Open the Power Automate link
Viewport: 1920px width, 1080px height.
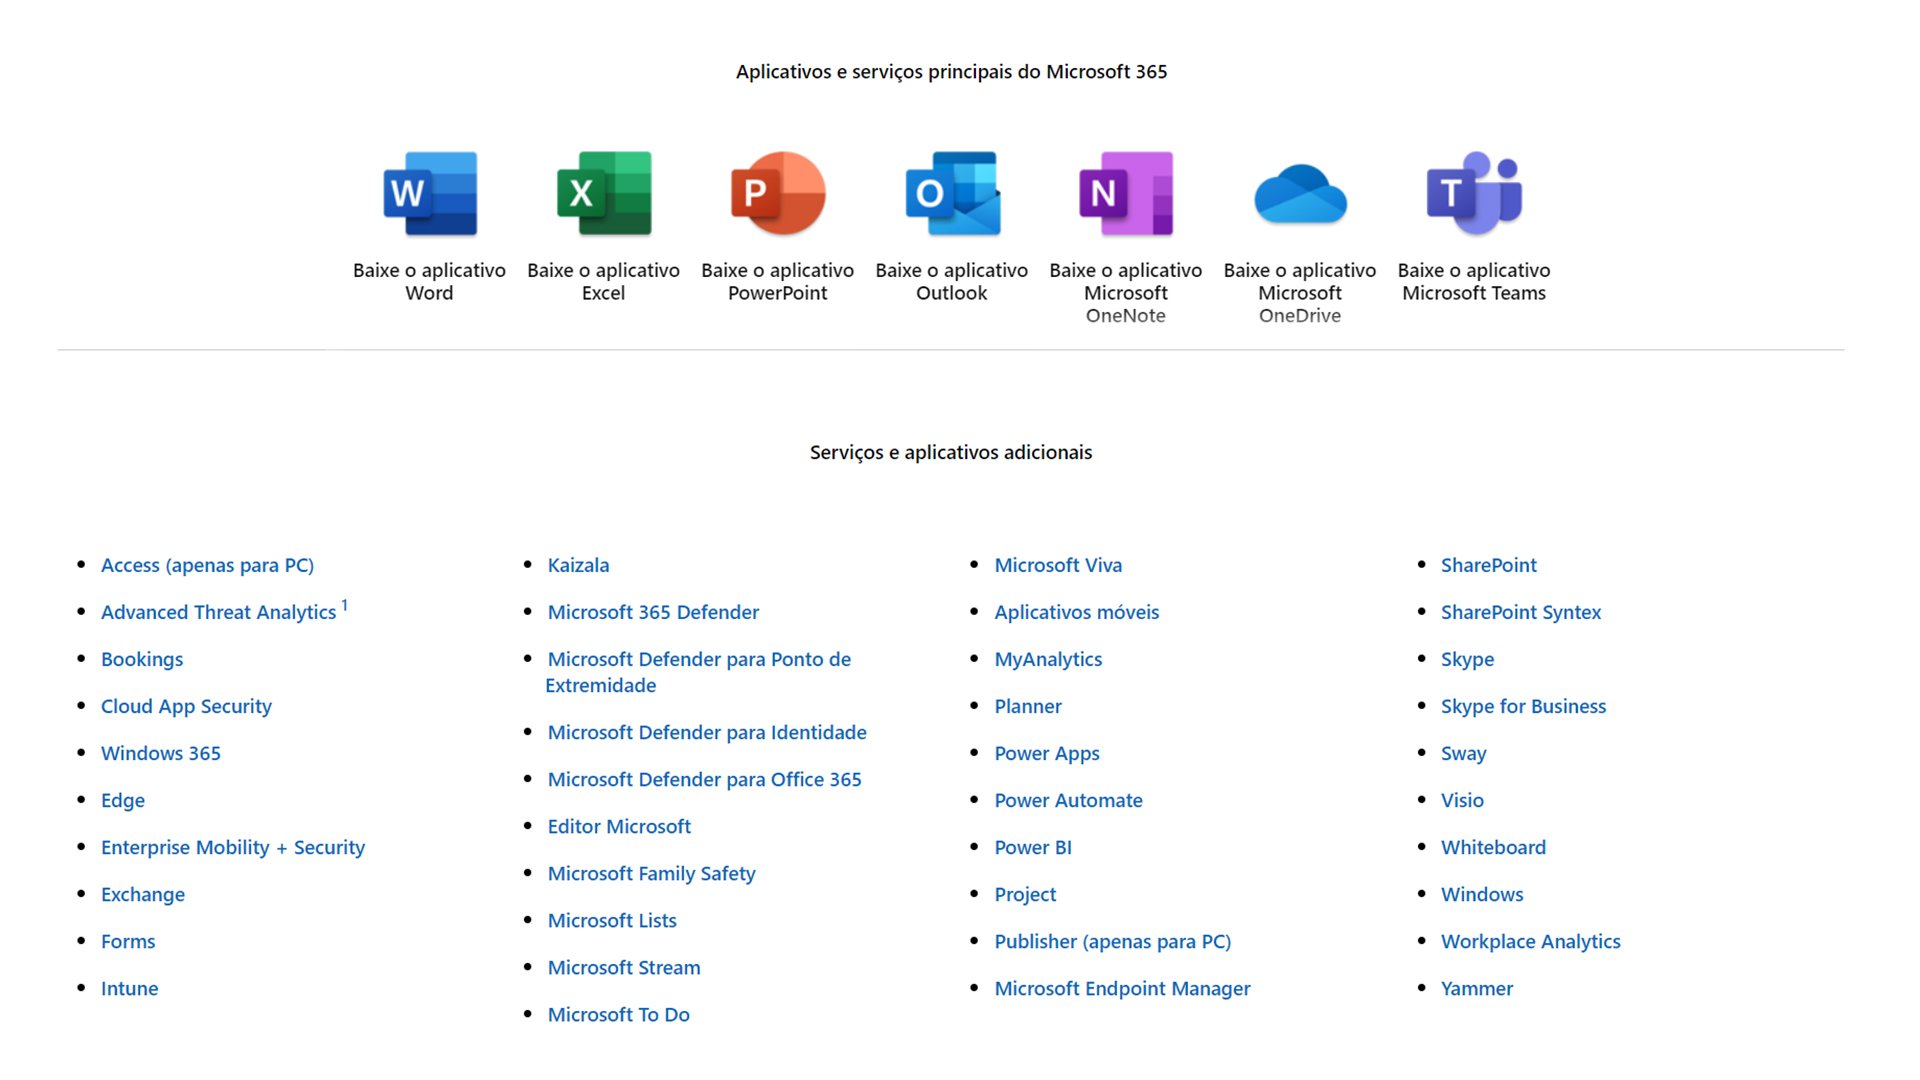pyautogui.click(x=1068, y=800)
